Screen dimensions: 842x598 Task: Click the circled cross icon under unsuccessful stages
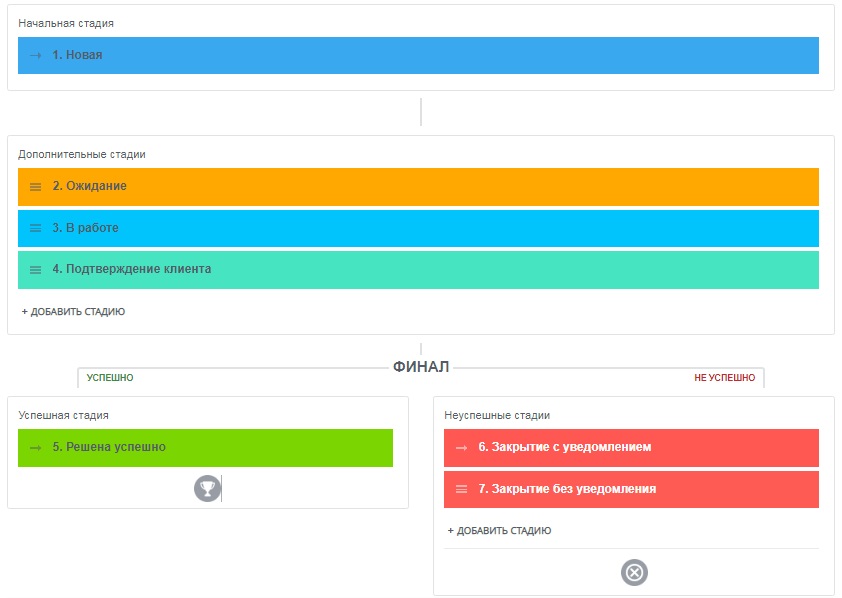click(634, 572)
